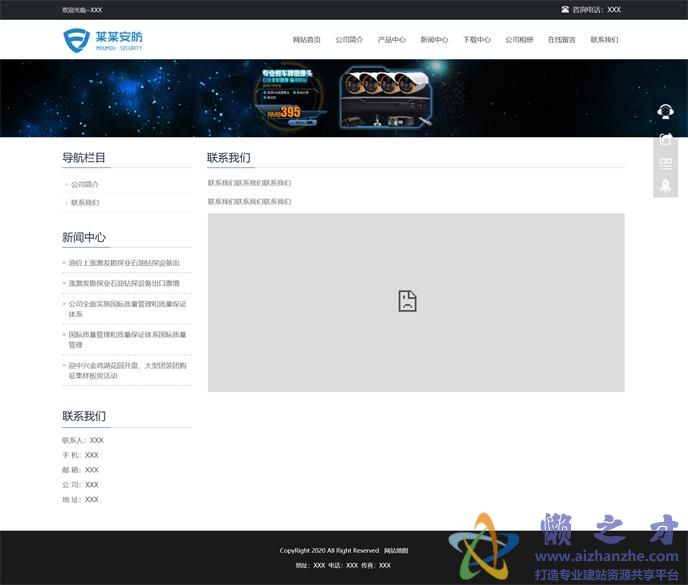Image resolution: width=688 pixels, height=585 pixels.
Task: Open 公司简介 in top navigation menu
Action: [349, 39]
